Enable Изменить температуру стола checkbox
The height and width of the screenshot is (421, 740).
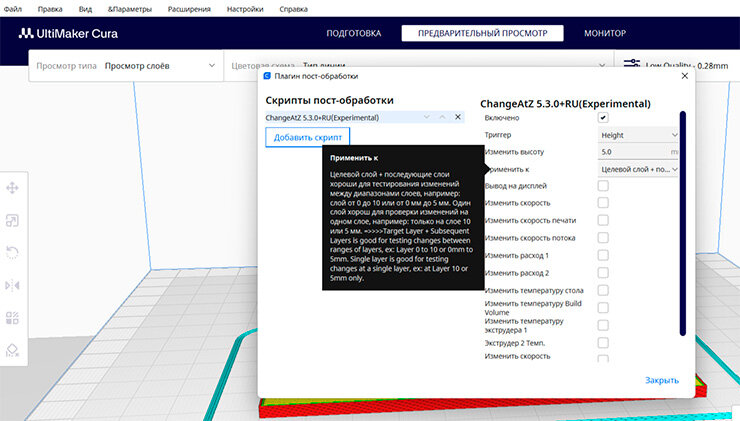point(603,290)
